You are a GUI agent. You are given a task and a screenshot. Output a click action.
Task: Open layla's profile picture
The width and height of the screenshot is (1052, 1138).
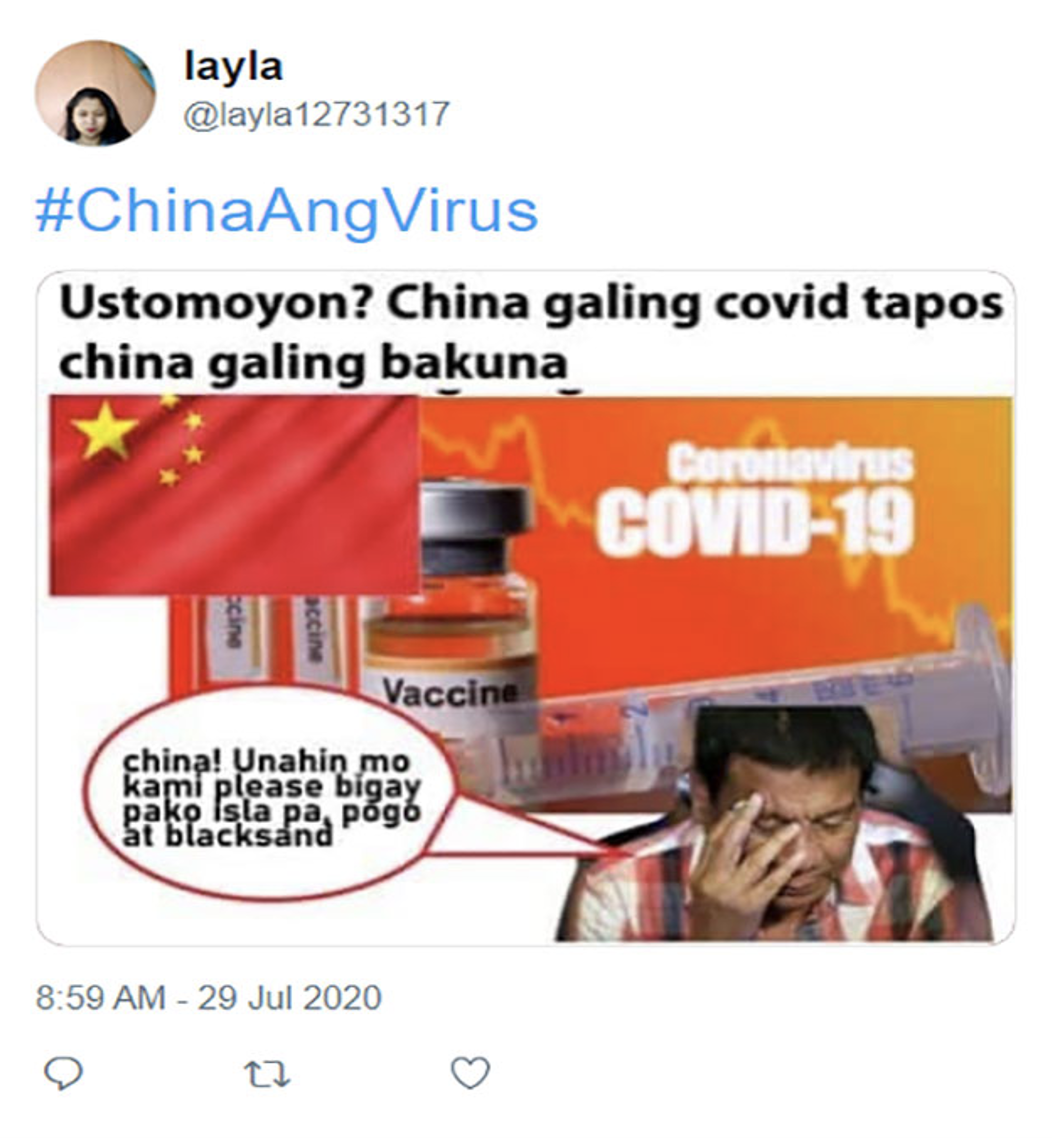coord(95,93)
